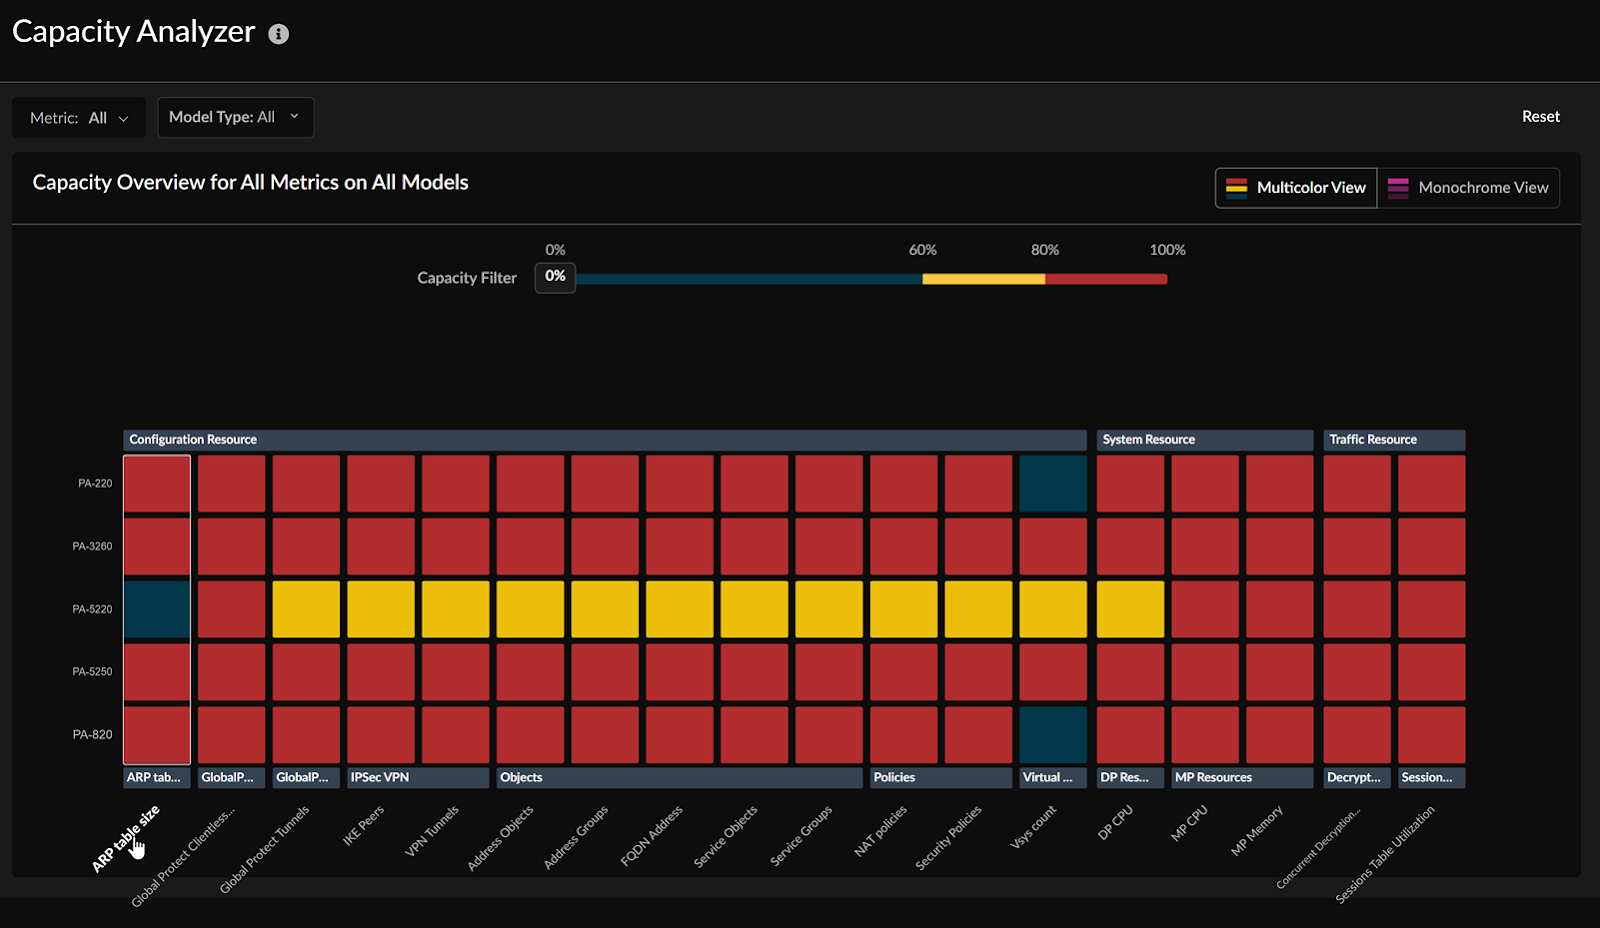Select the PA-220 Vsys count cell
This screenshot has width=1600, height=928.
(1053, 484)
